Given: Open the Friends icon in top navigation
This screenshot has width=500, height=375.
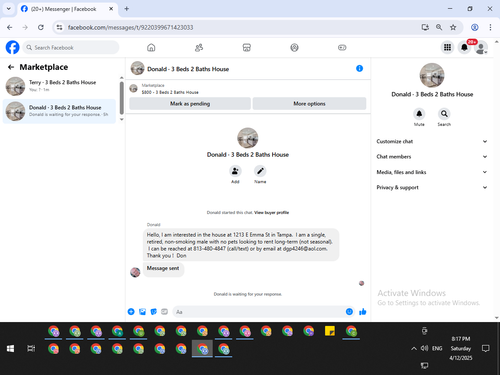Looking at the screenshot, I should [x=199, y=48].
